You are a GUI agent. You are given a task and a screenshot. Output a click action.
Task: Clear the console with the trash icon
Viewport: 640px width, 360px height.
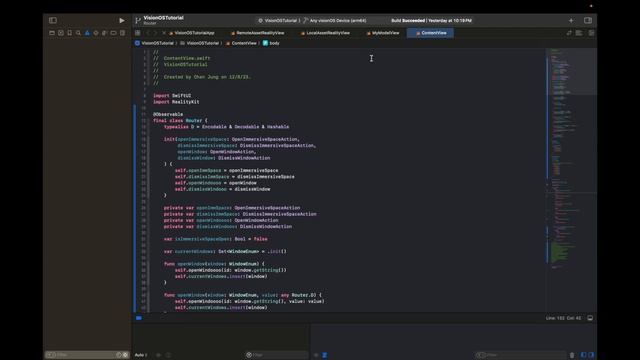[572, 355]
